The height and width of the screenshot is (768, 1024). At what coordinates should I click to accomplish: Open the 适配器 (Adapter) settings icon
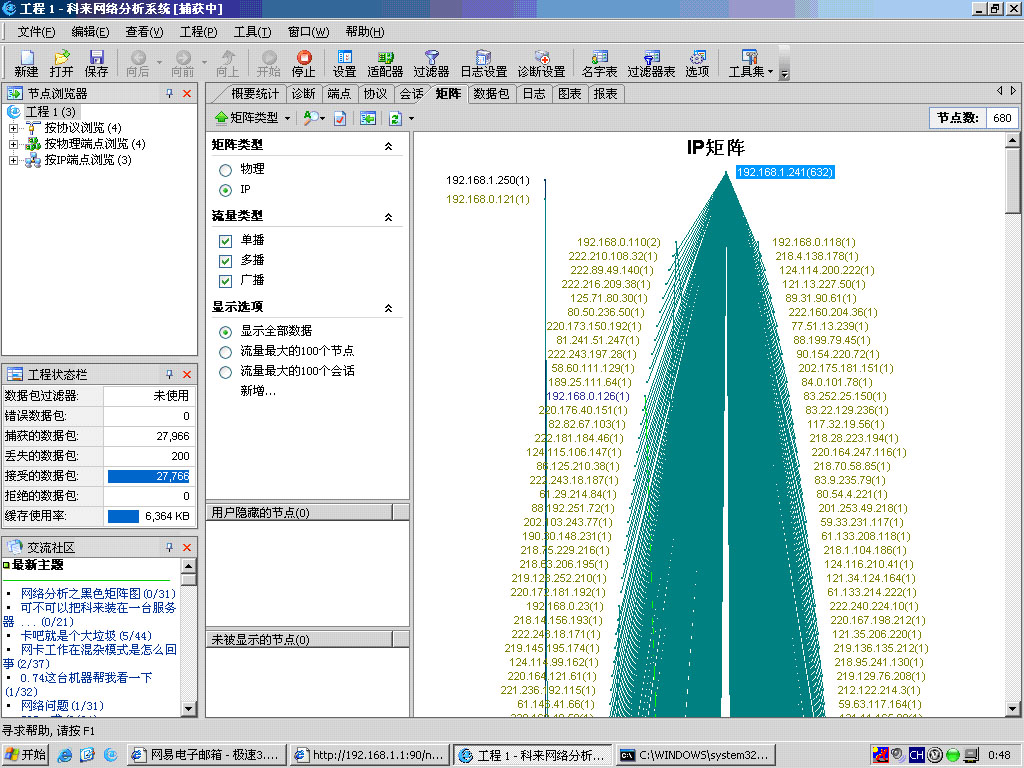(x=385, y=63)
